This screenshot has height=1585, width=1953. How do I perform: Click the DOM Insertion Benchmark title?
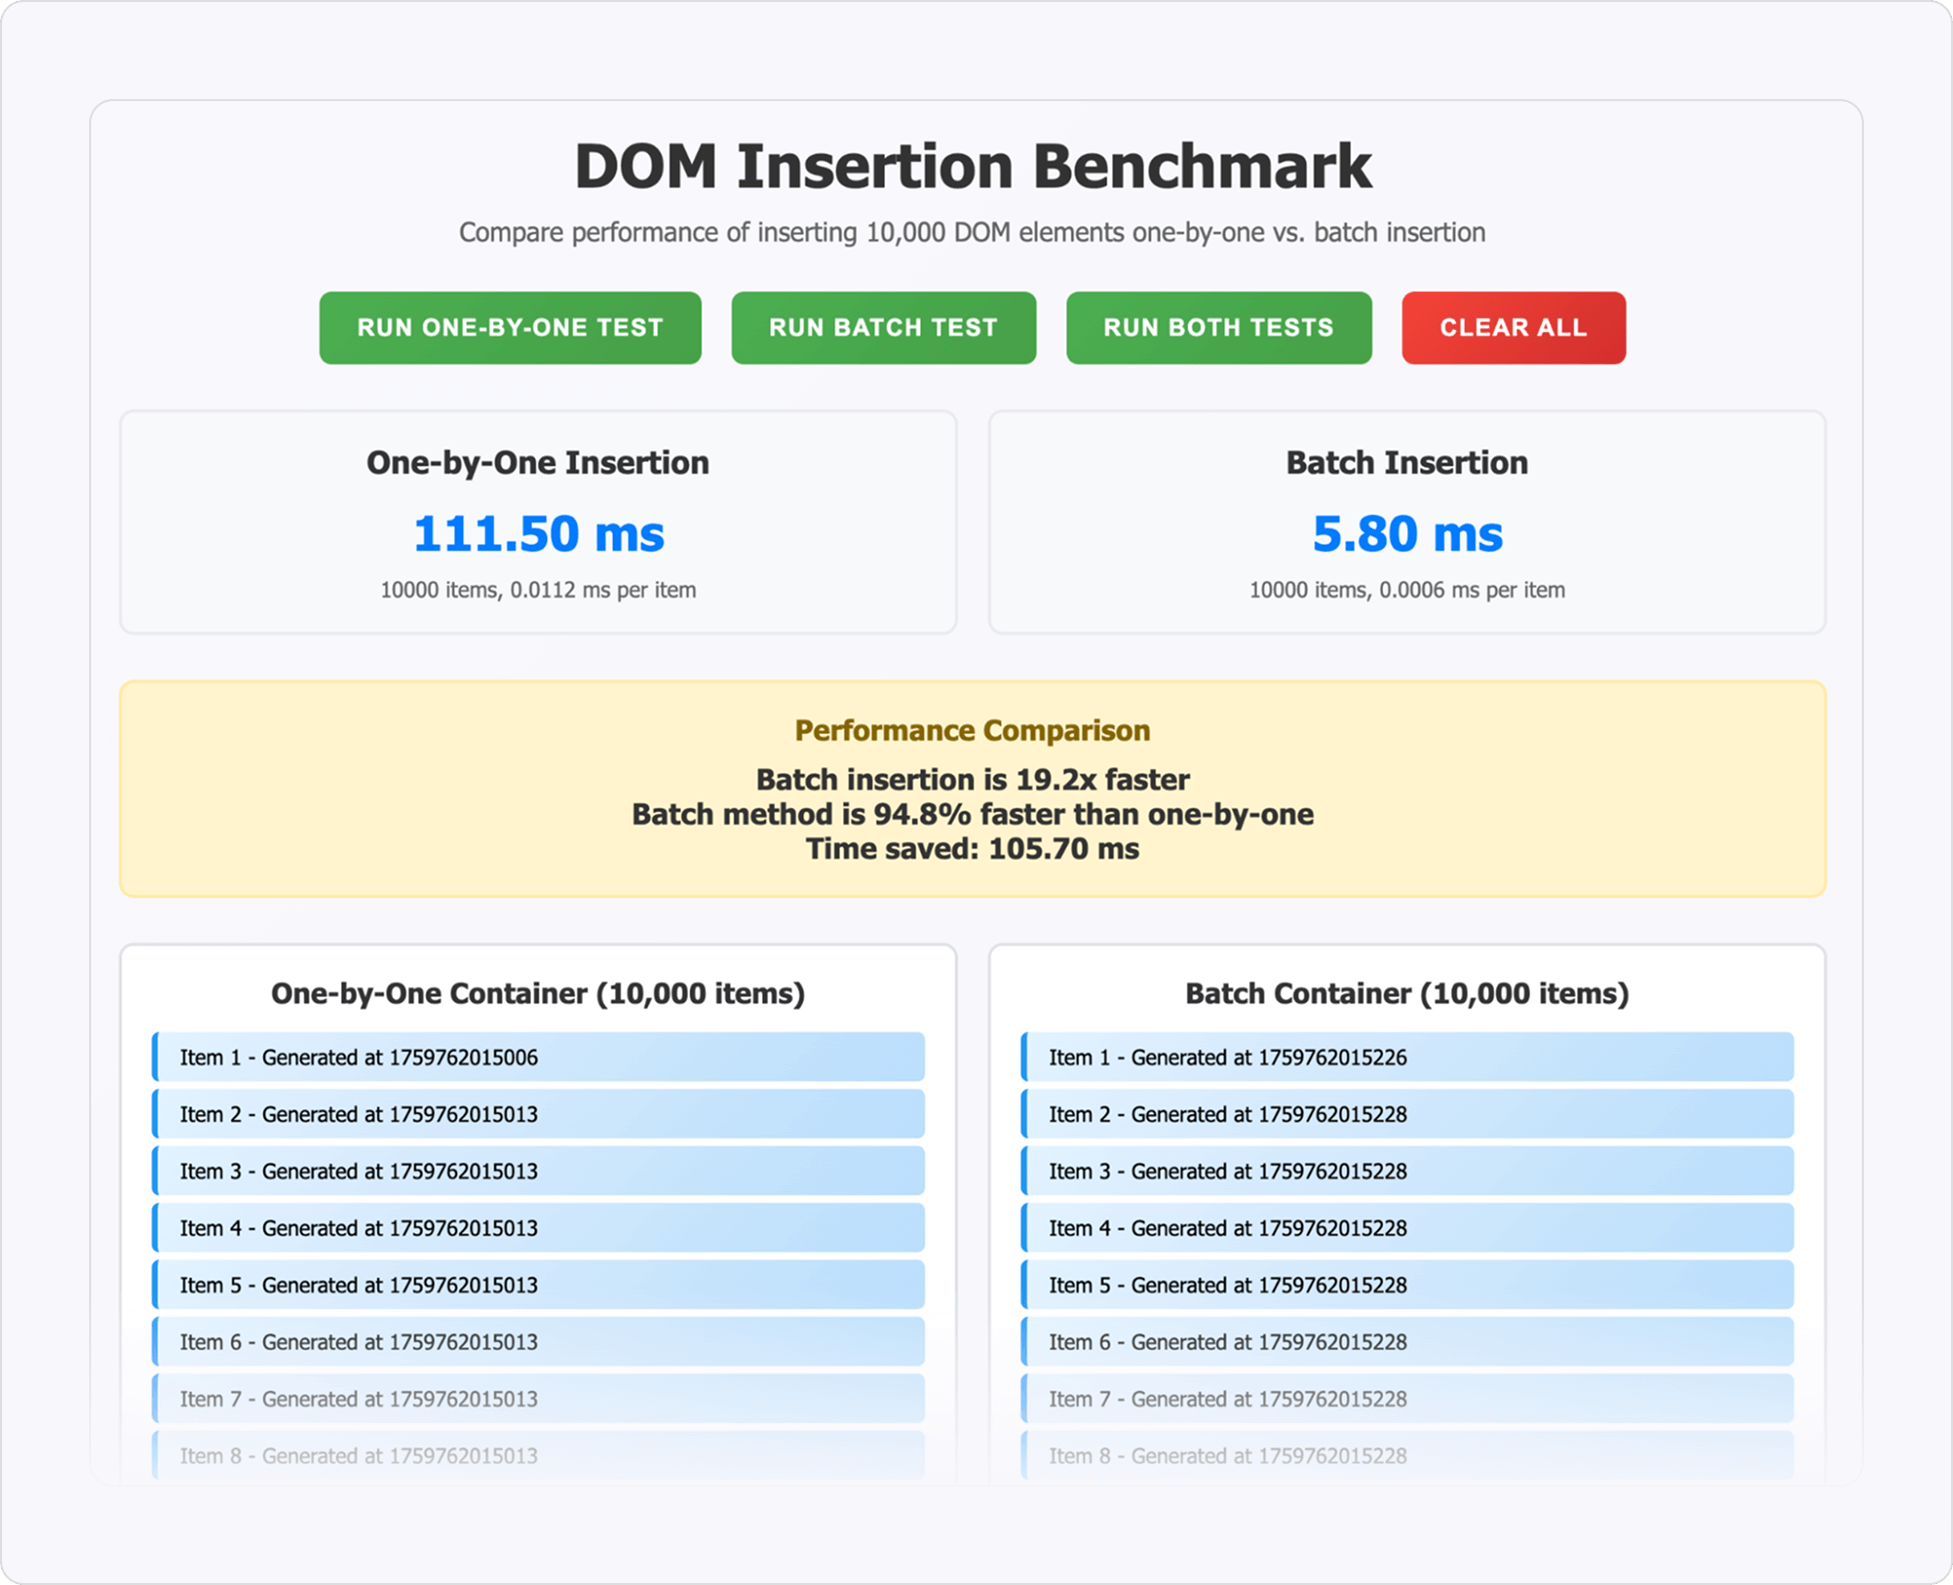point(972,166)
